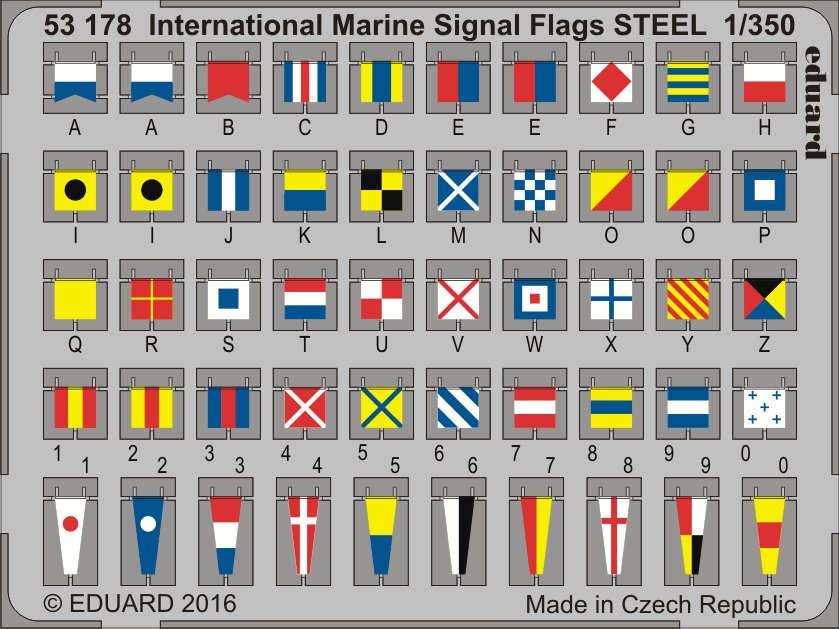839x629 pixels.
Task: Click the black-and-yellow checkered flag L
Action: 380,190
